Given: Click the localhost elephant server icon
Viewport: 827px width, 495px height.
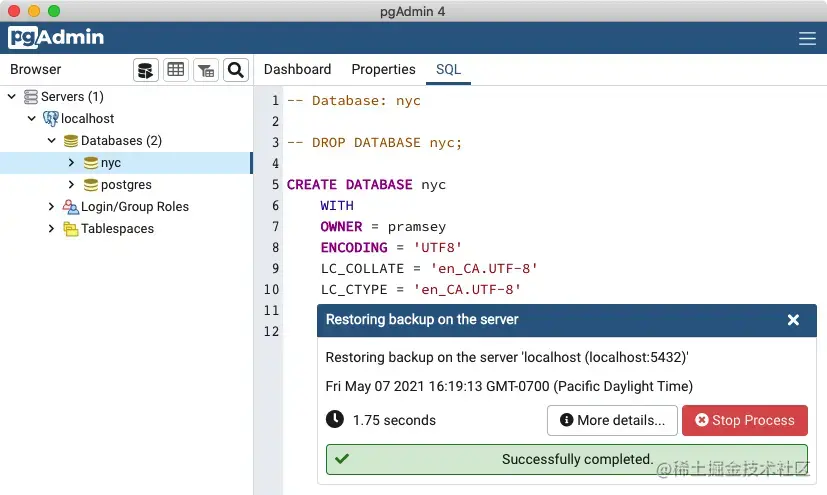Looking at the screenshot, I should coord(51,119).
